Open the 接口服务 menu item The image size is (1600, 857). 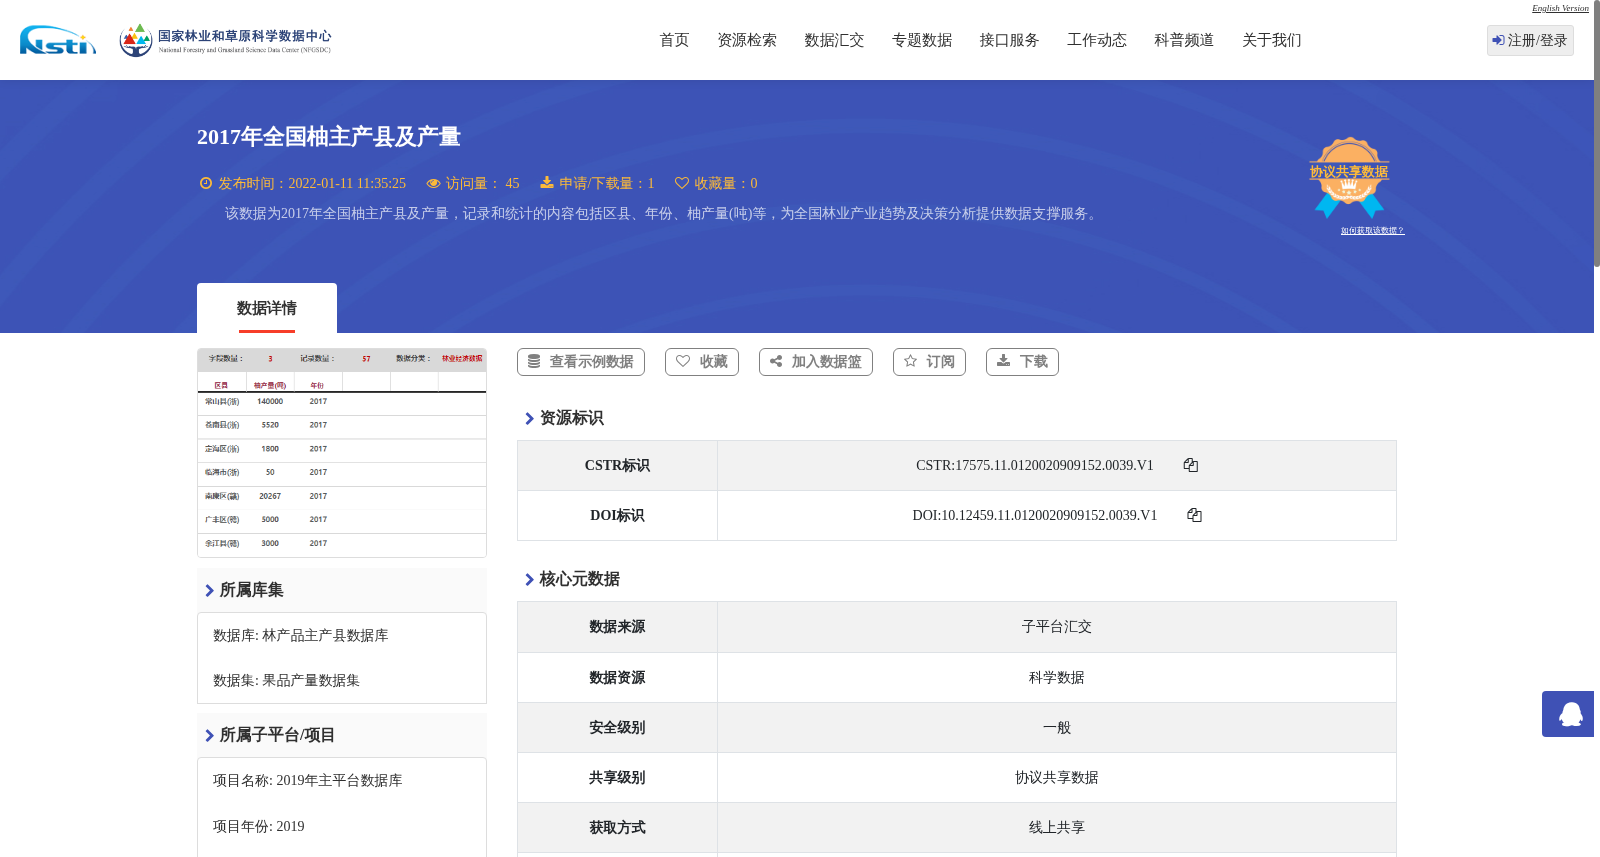[x=1009, y=40]
